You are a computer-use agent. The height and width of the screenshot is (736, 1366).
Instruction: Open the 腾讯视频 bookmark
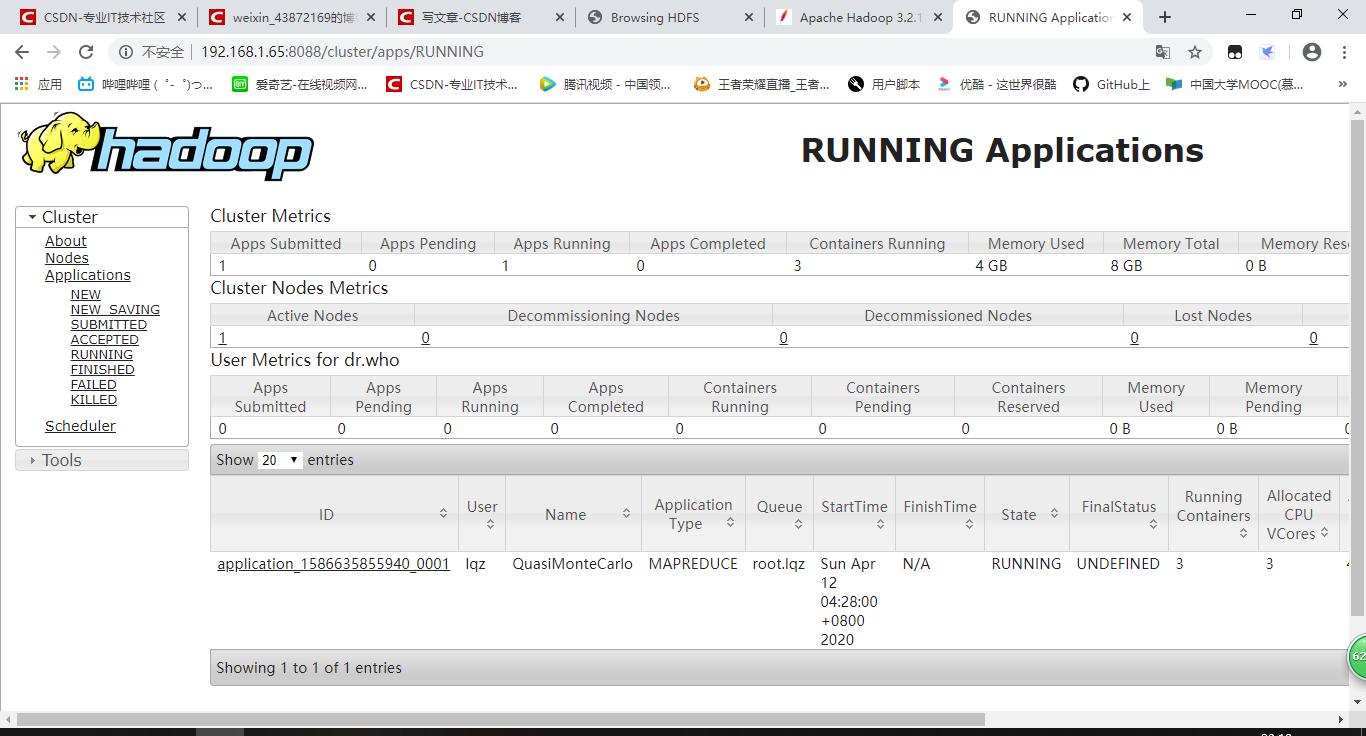605,85
